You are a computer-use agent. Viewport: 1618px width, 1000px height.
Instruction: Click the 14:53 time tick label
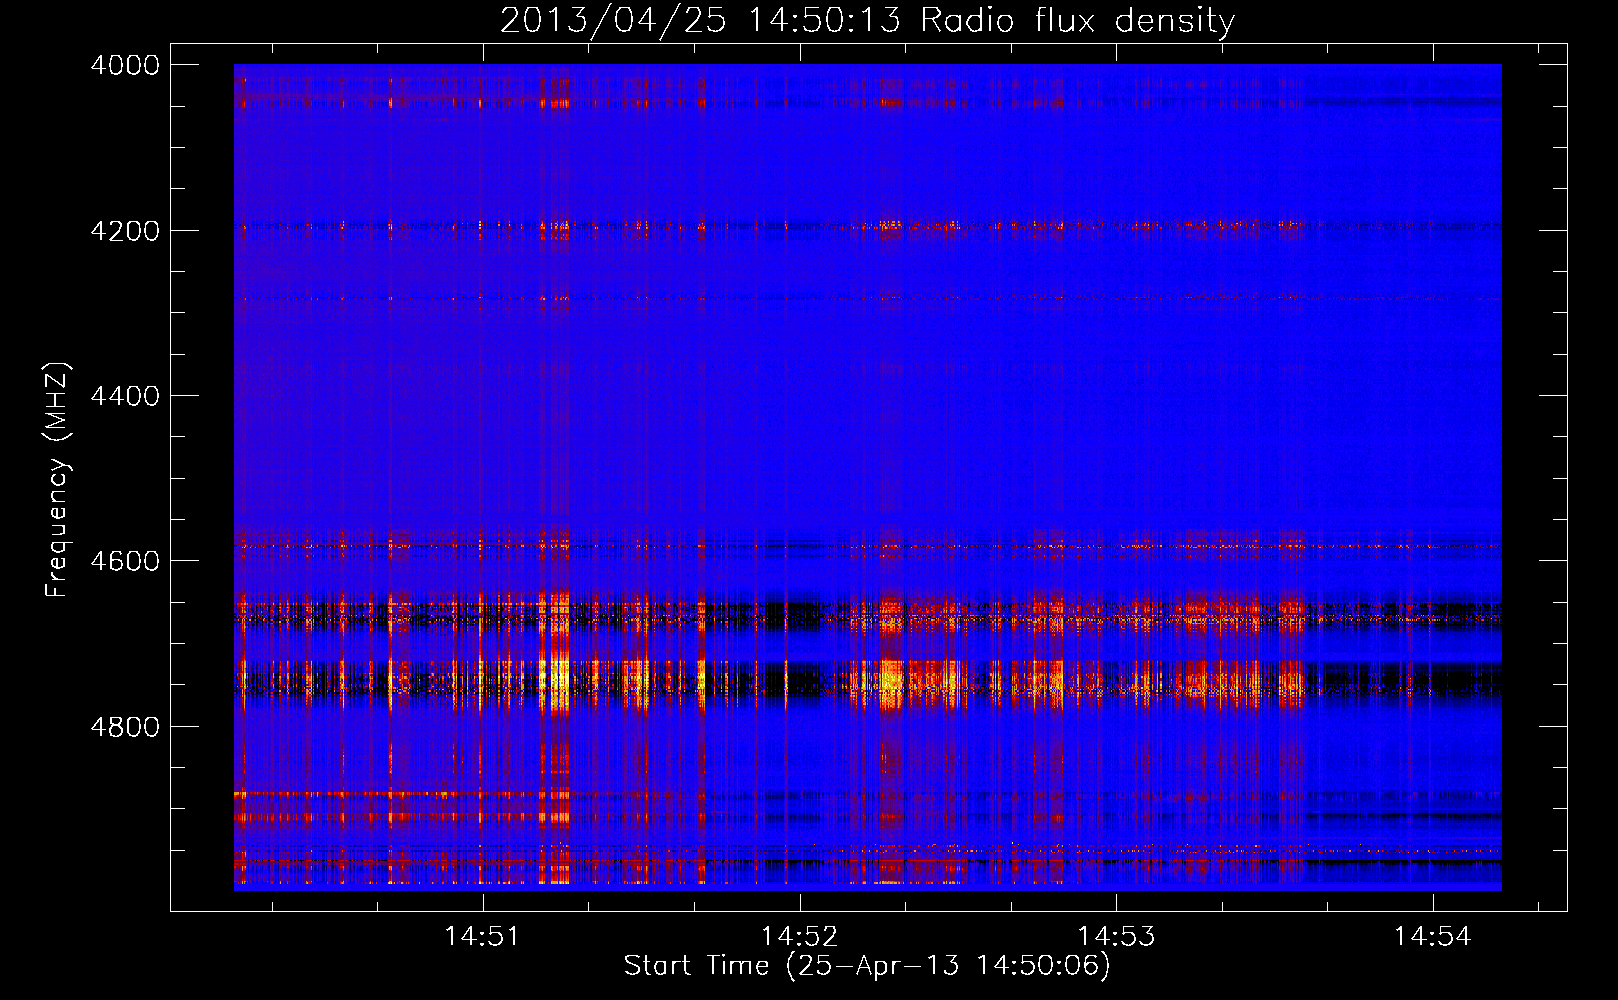[1116, 936]
